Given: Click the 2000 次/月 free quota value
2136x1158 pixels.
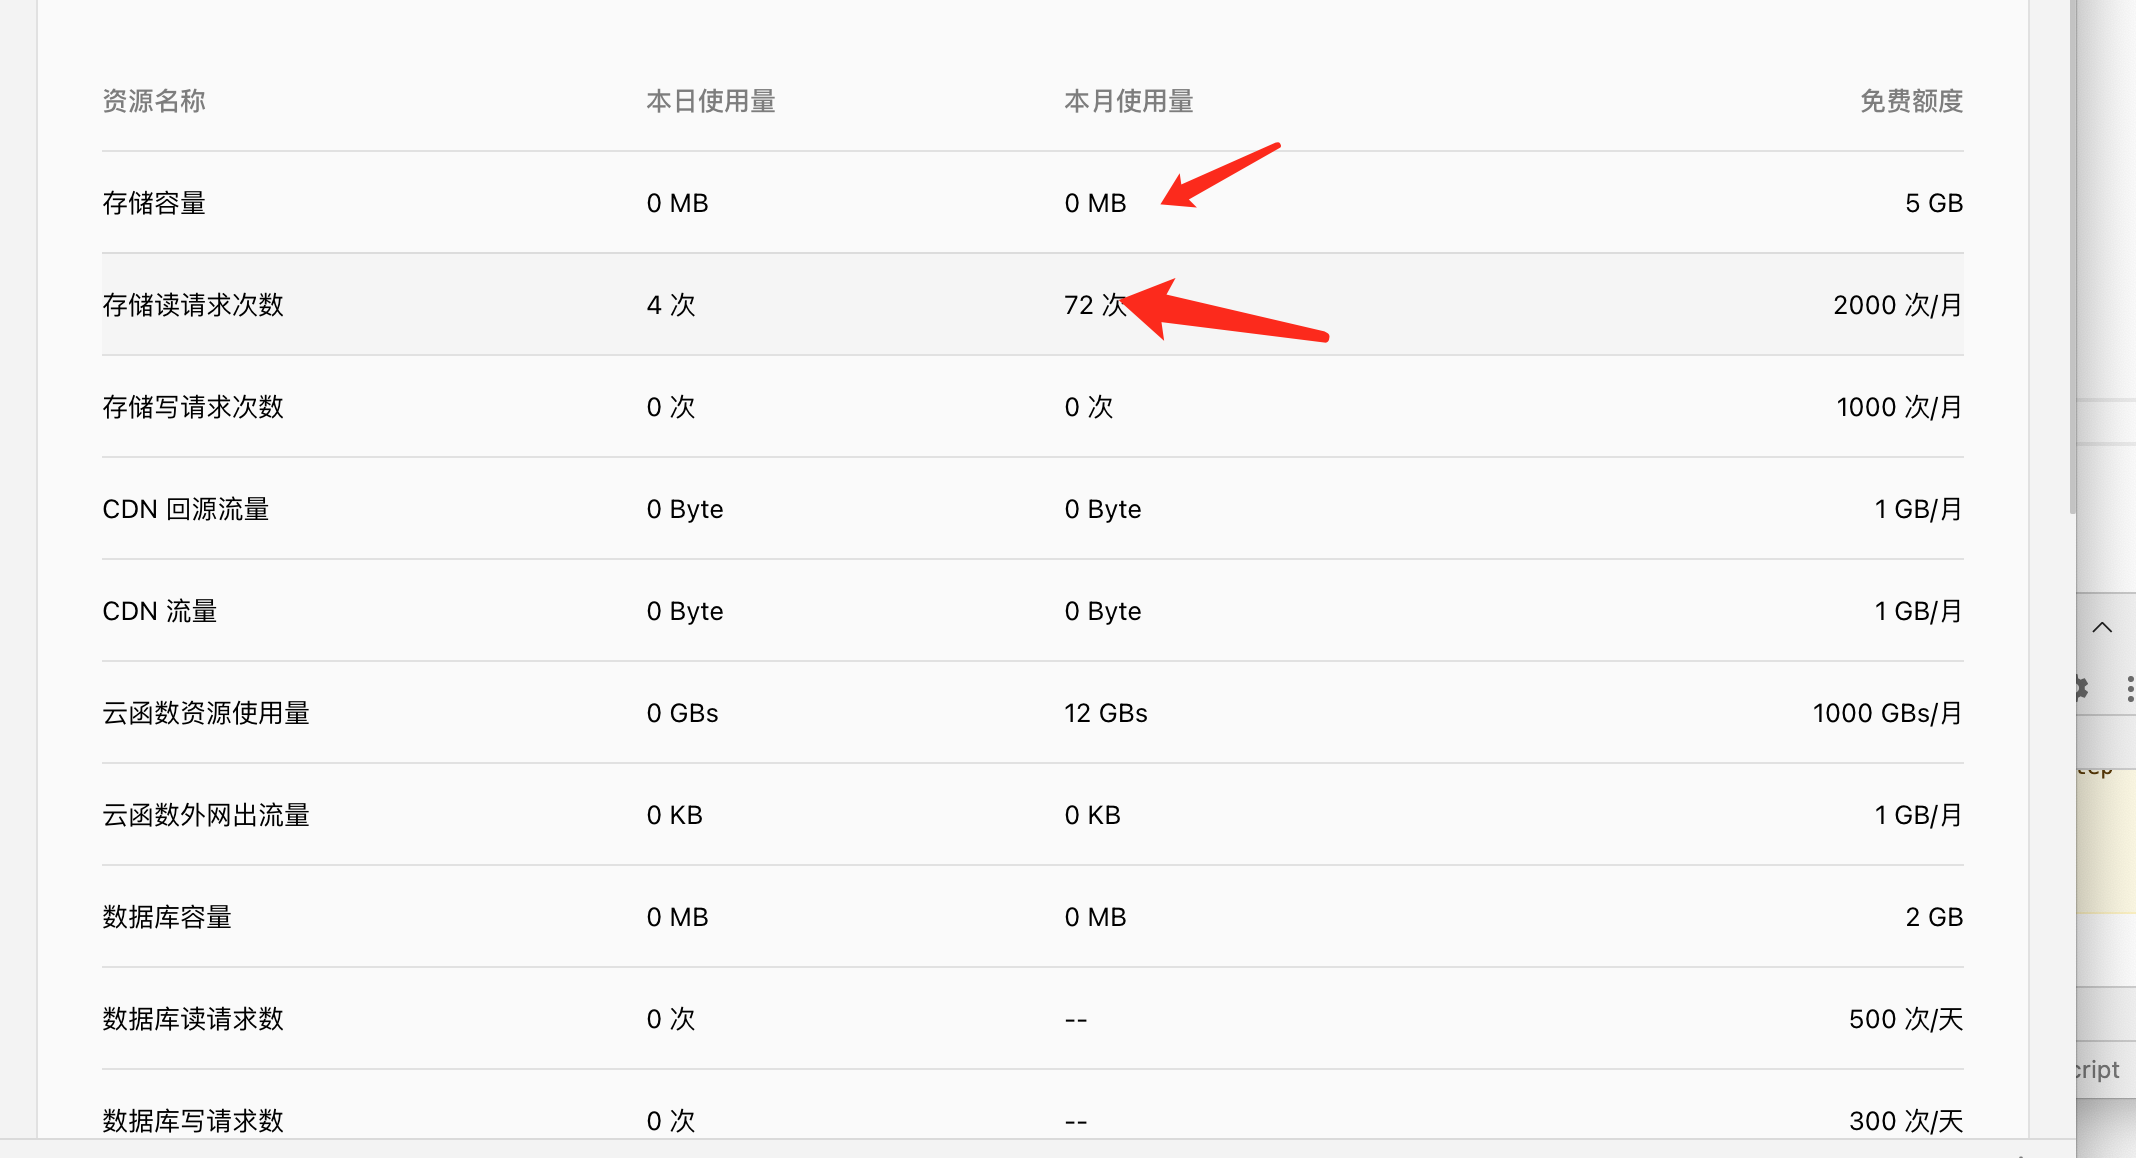Looking at the screenshot, I should point(1897,305).
